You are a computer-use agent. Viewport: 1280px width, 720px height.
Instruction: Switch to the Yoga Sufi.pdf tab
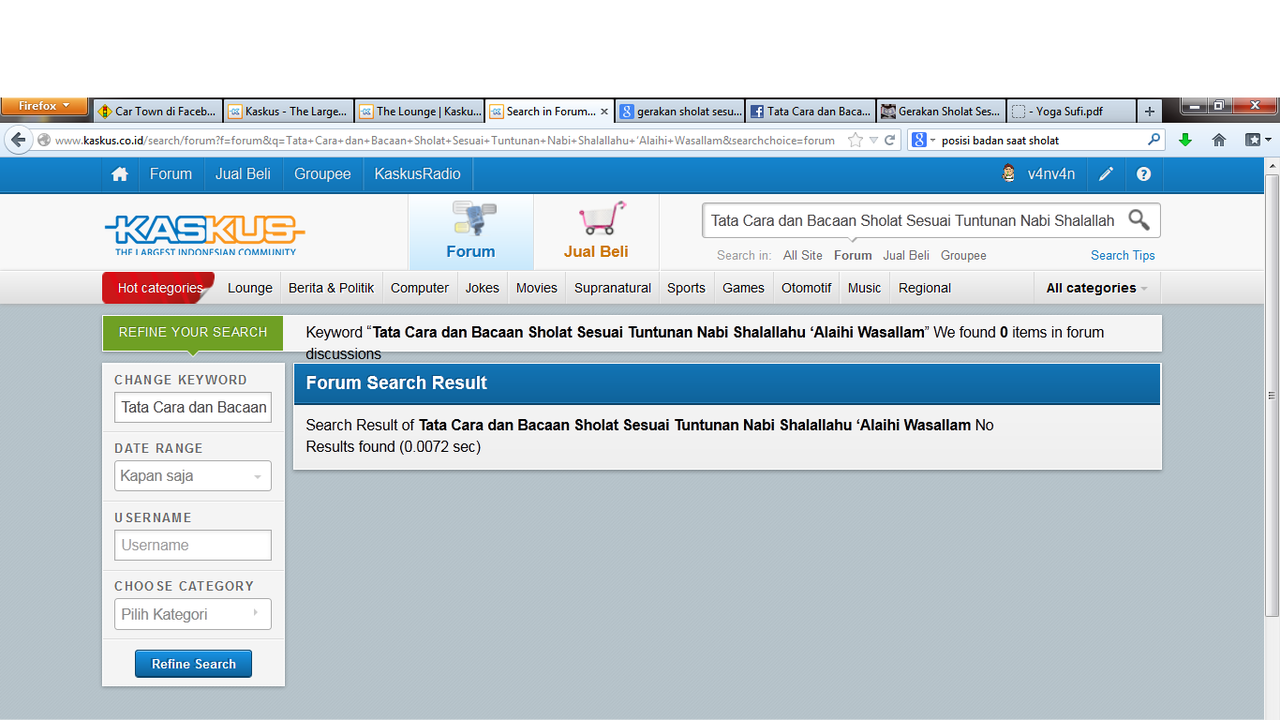[1071, 111]
